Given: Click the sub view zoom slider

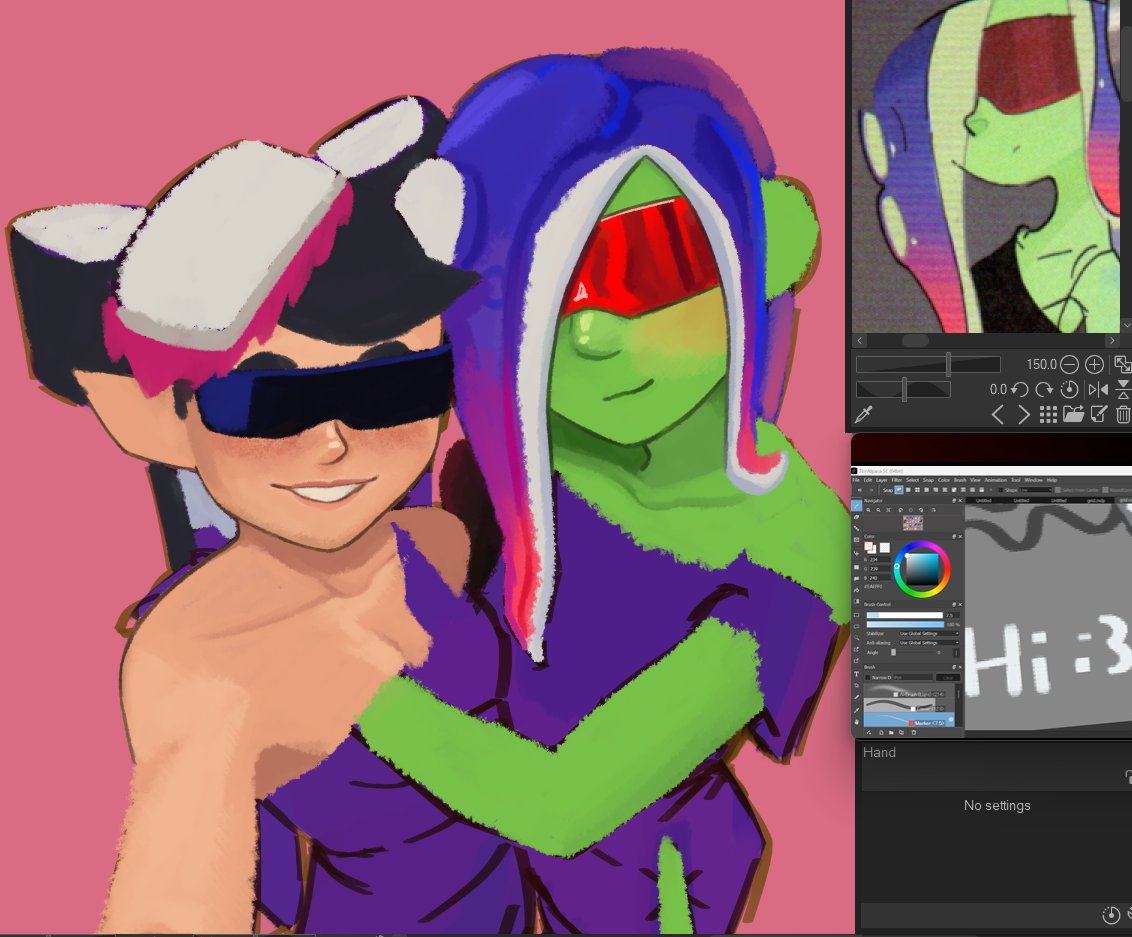Looking at the screenshot, I should 928,365.
